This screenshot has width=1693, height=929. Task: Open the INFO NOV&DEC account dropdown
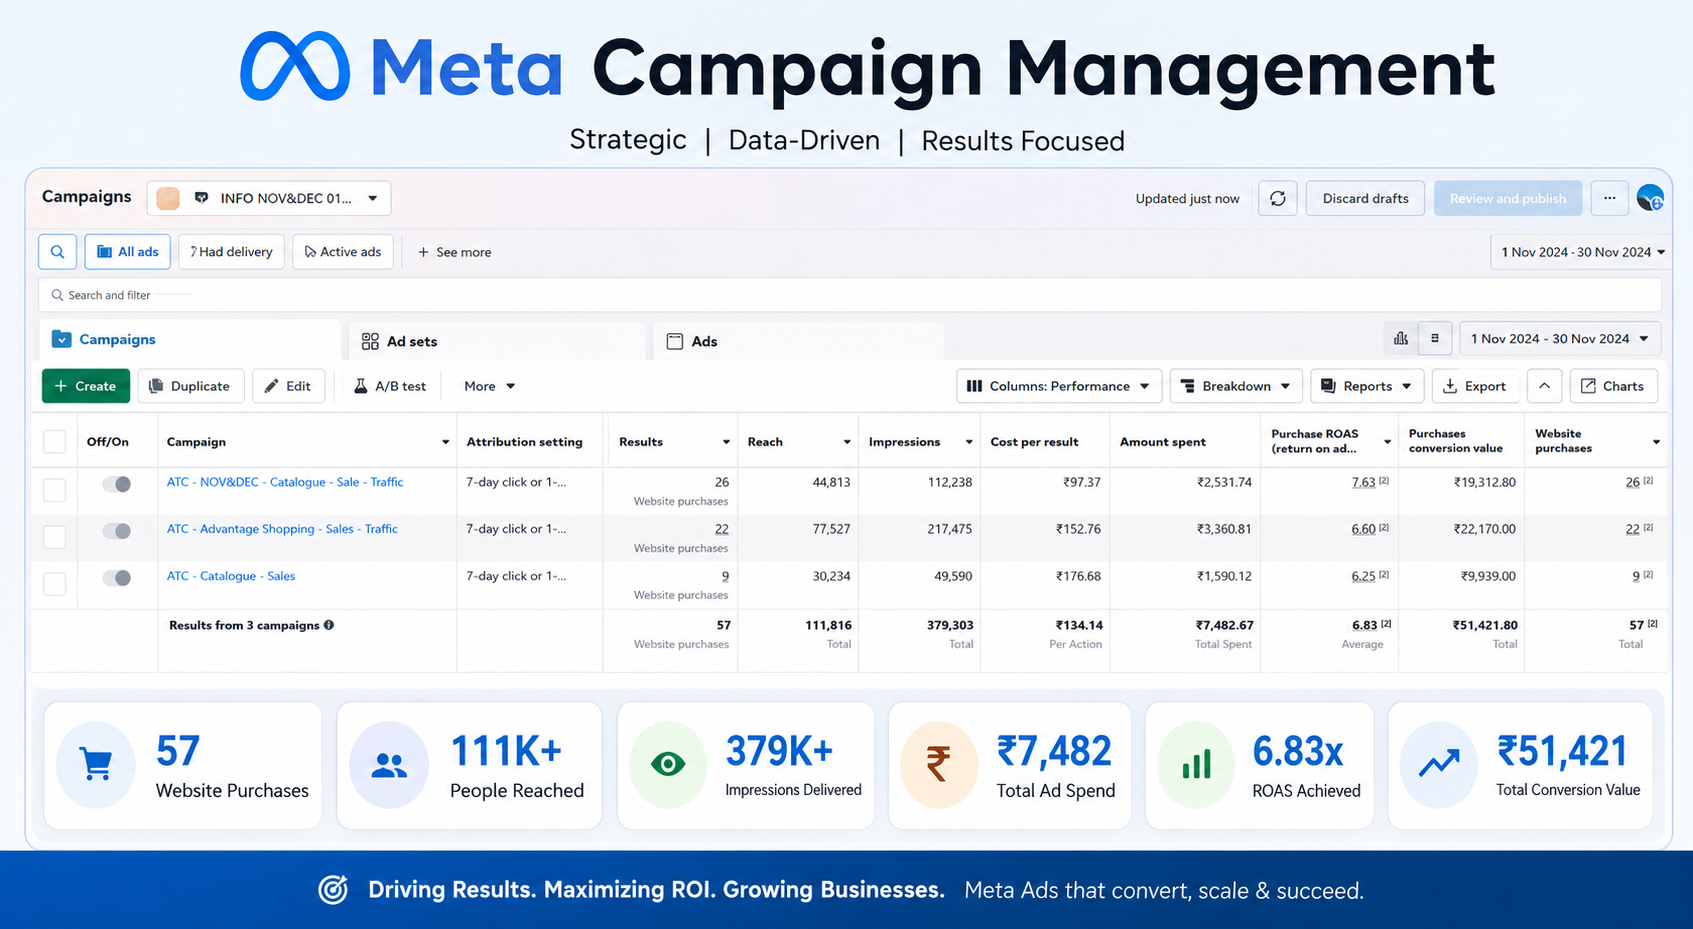click(268, 198)
